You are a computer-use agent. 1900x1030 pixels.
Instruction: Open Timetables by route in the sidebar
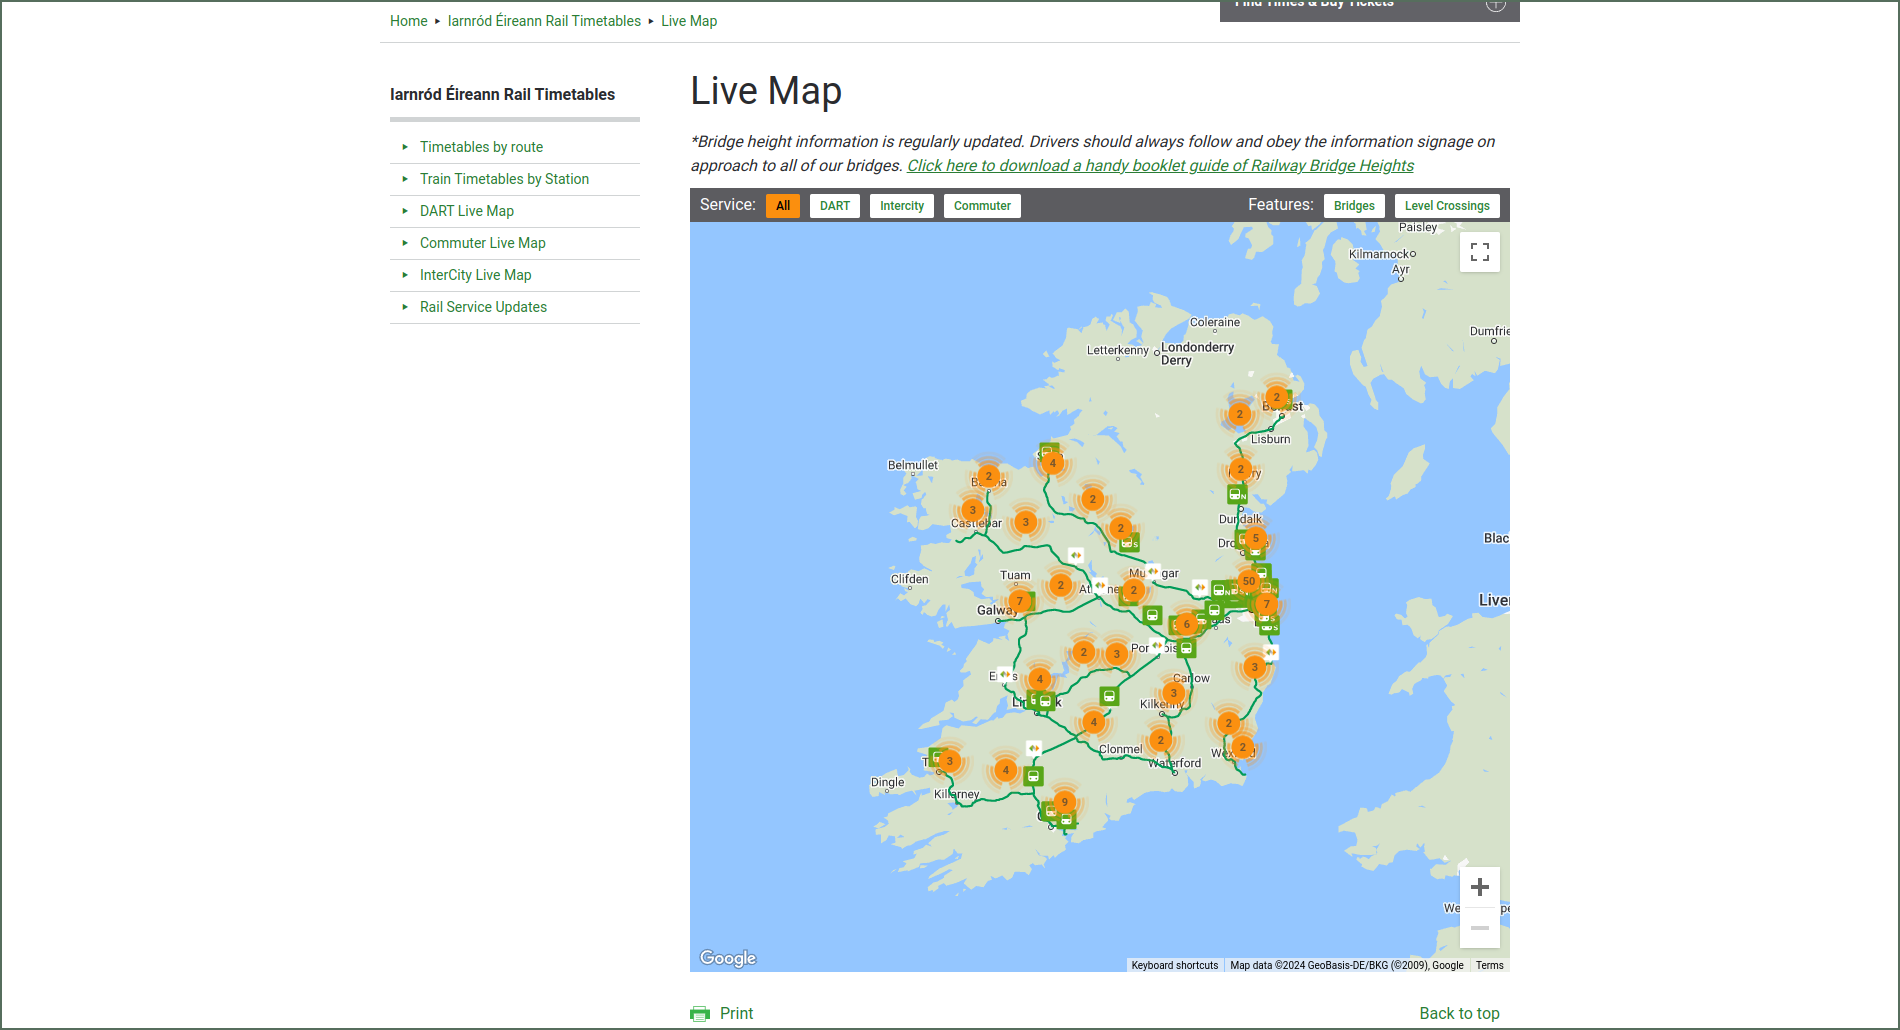481,147
